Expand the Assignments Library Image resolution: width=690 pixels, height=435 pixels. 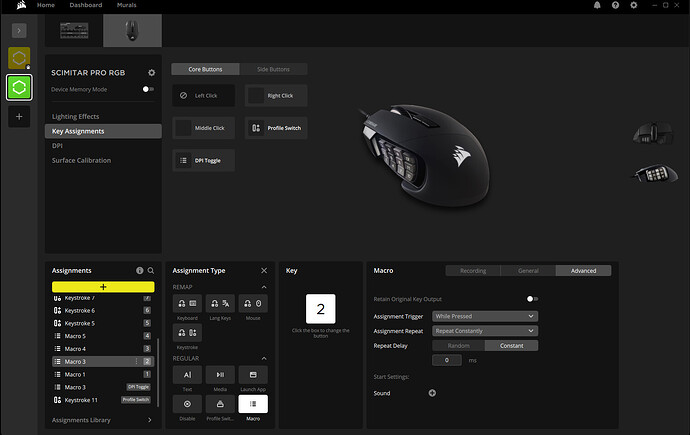102,420
